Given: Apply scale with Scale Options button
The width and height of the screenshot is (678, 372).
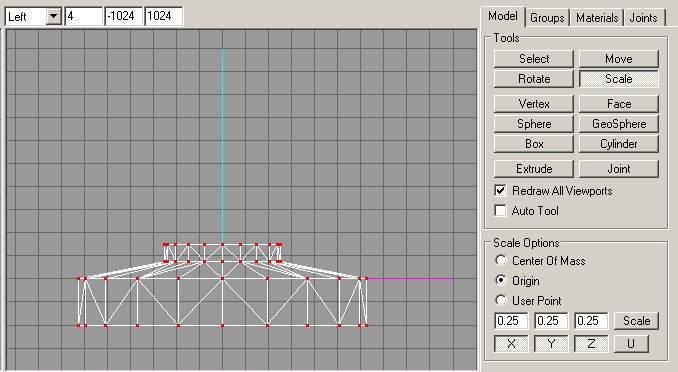Looking at the screenshot, I should click(x=636, y=321).
